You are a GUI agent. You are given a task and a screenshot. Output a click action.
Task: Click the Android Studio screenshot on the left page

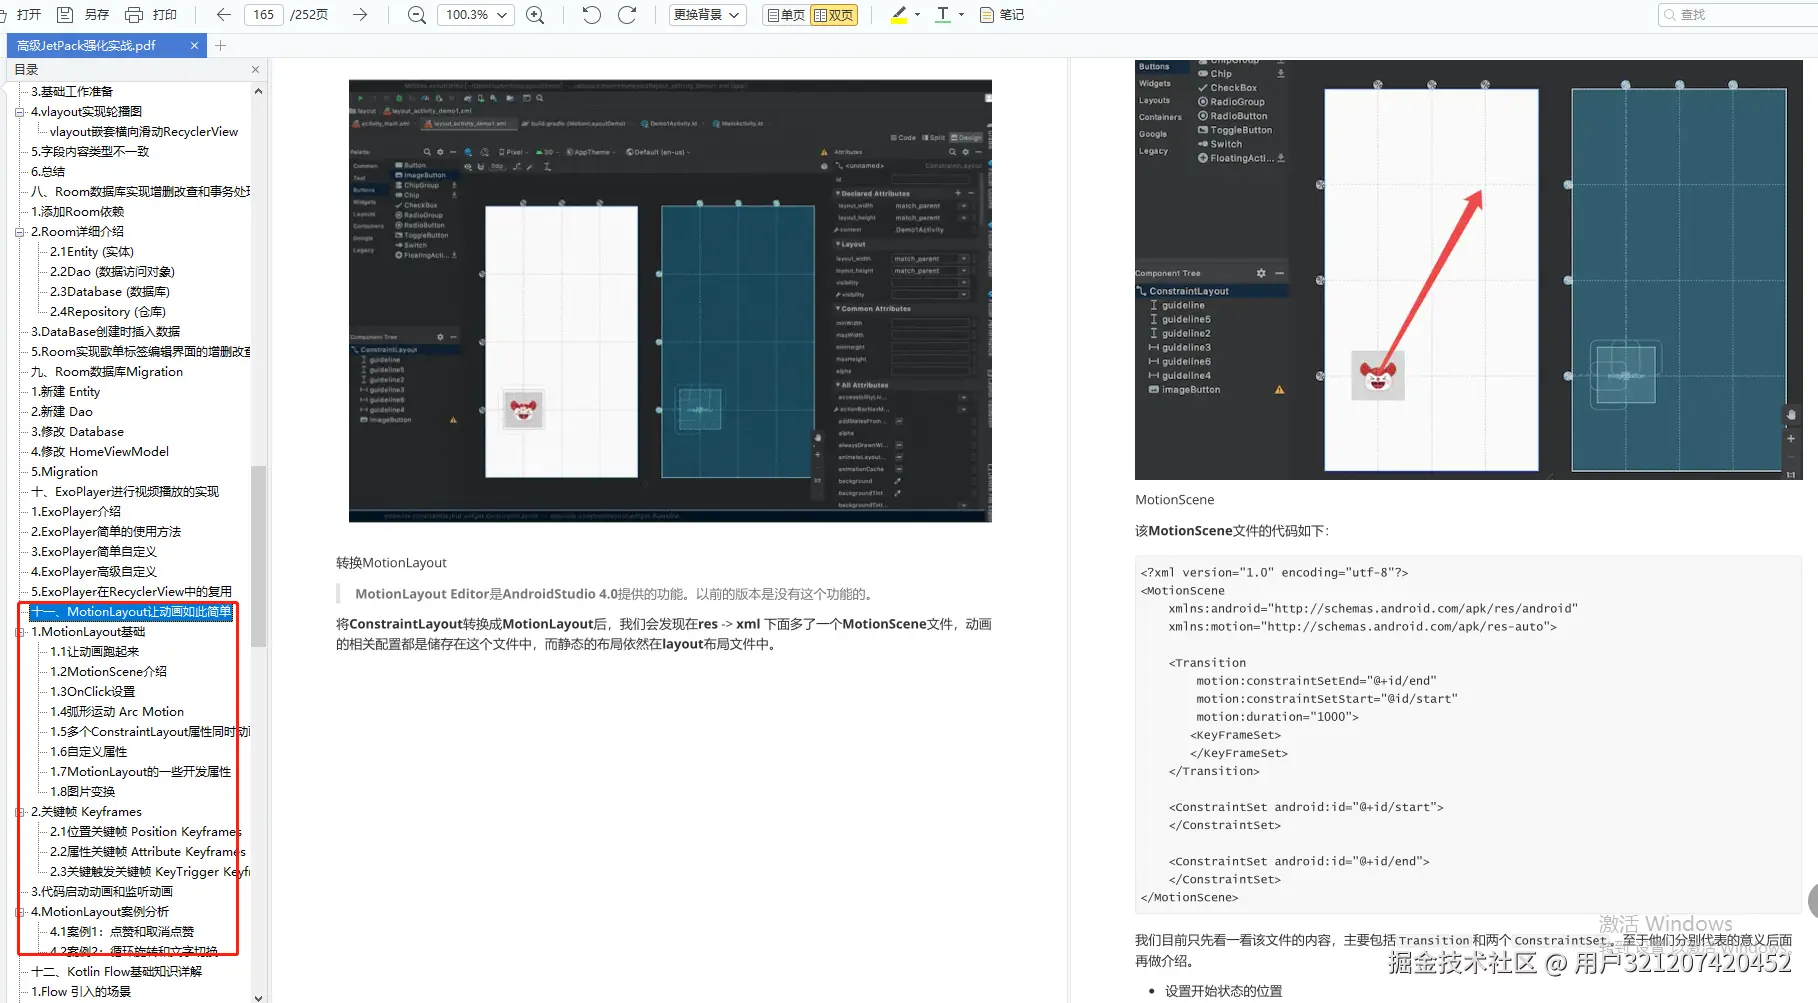(x=670, y=301)
